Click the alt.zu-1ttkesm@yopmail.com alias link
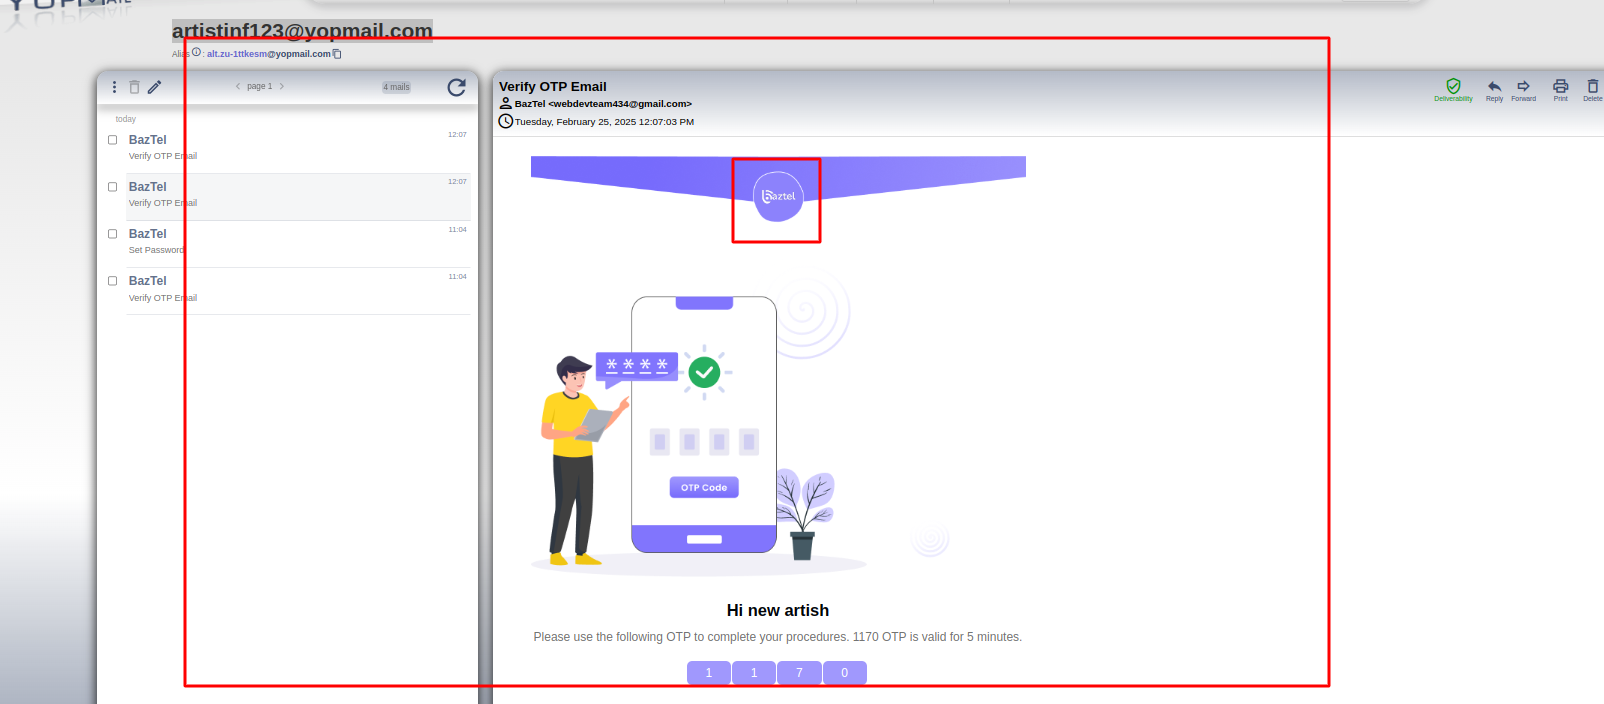Viewport: 1604px width, 704px height. [268, 54]
